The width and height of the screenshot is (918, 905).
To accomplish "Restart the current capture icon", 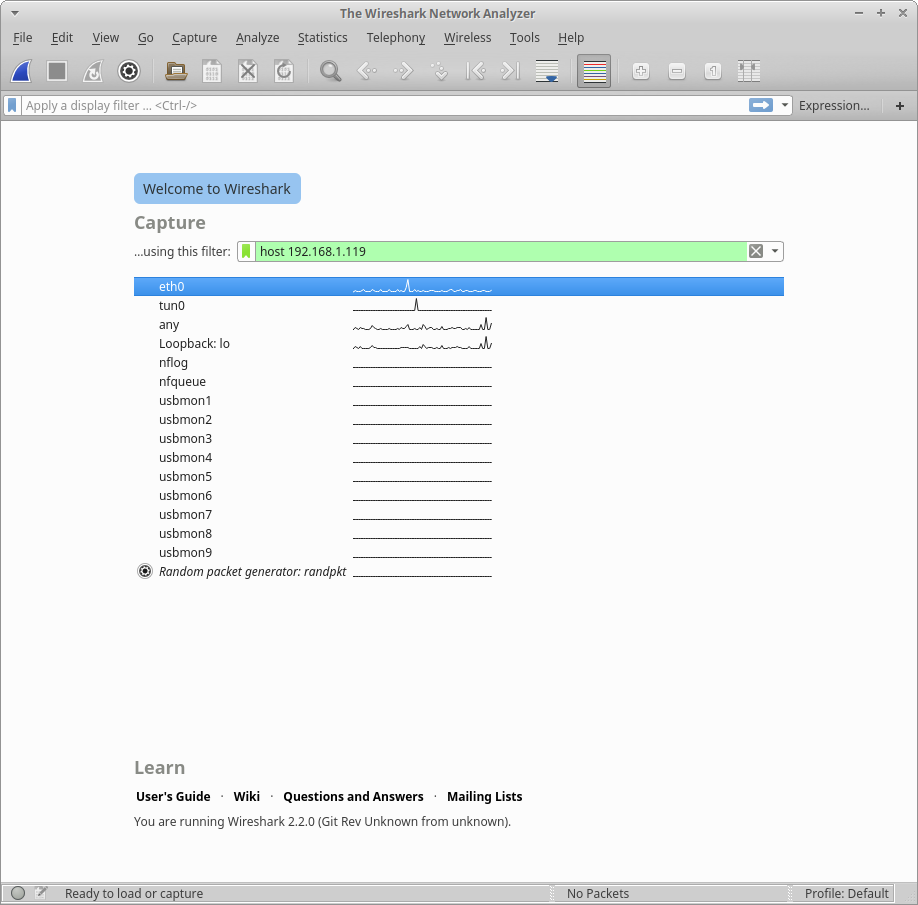I will pyautogui.click(x=93, y=71).
